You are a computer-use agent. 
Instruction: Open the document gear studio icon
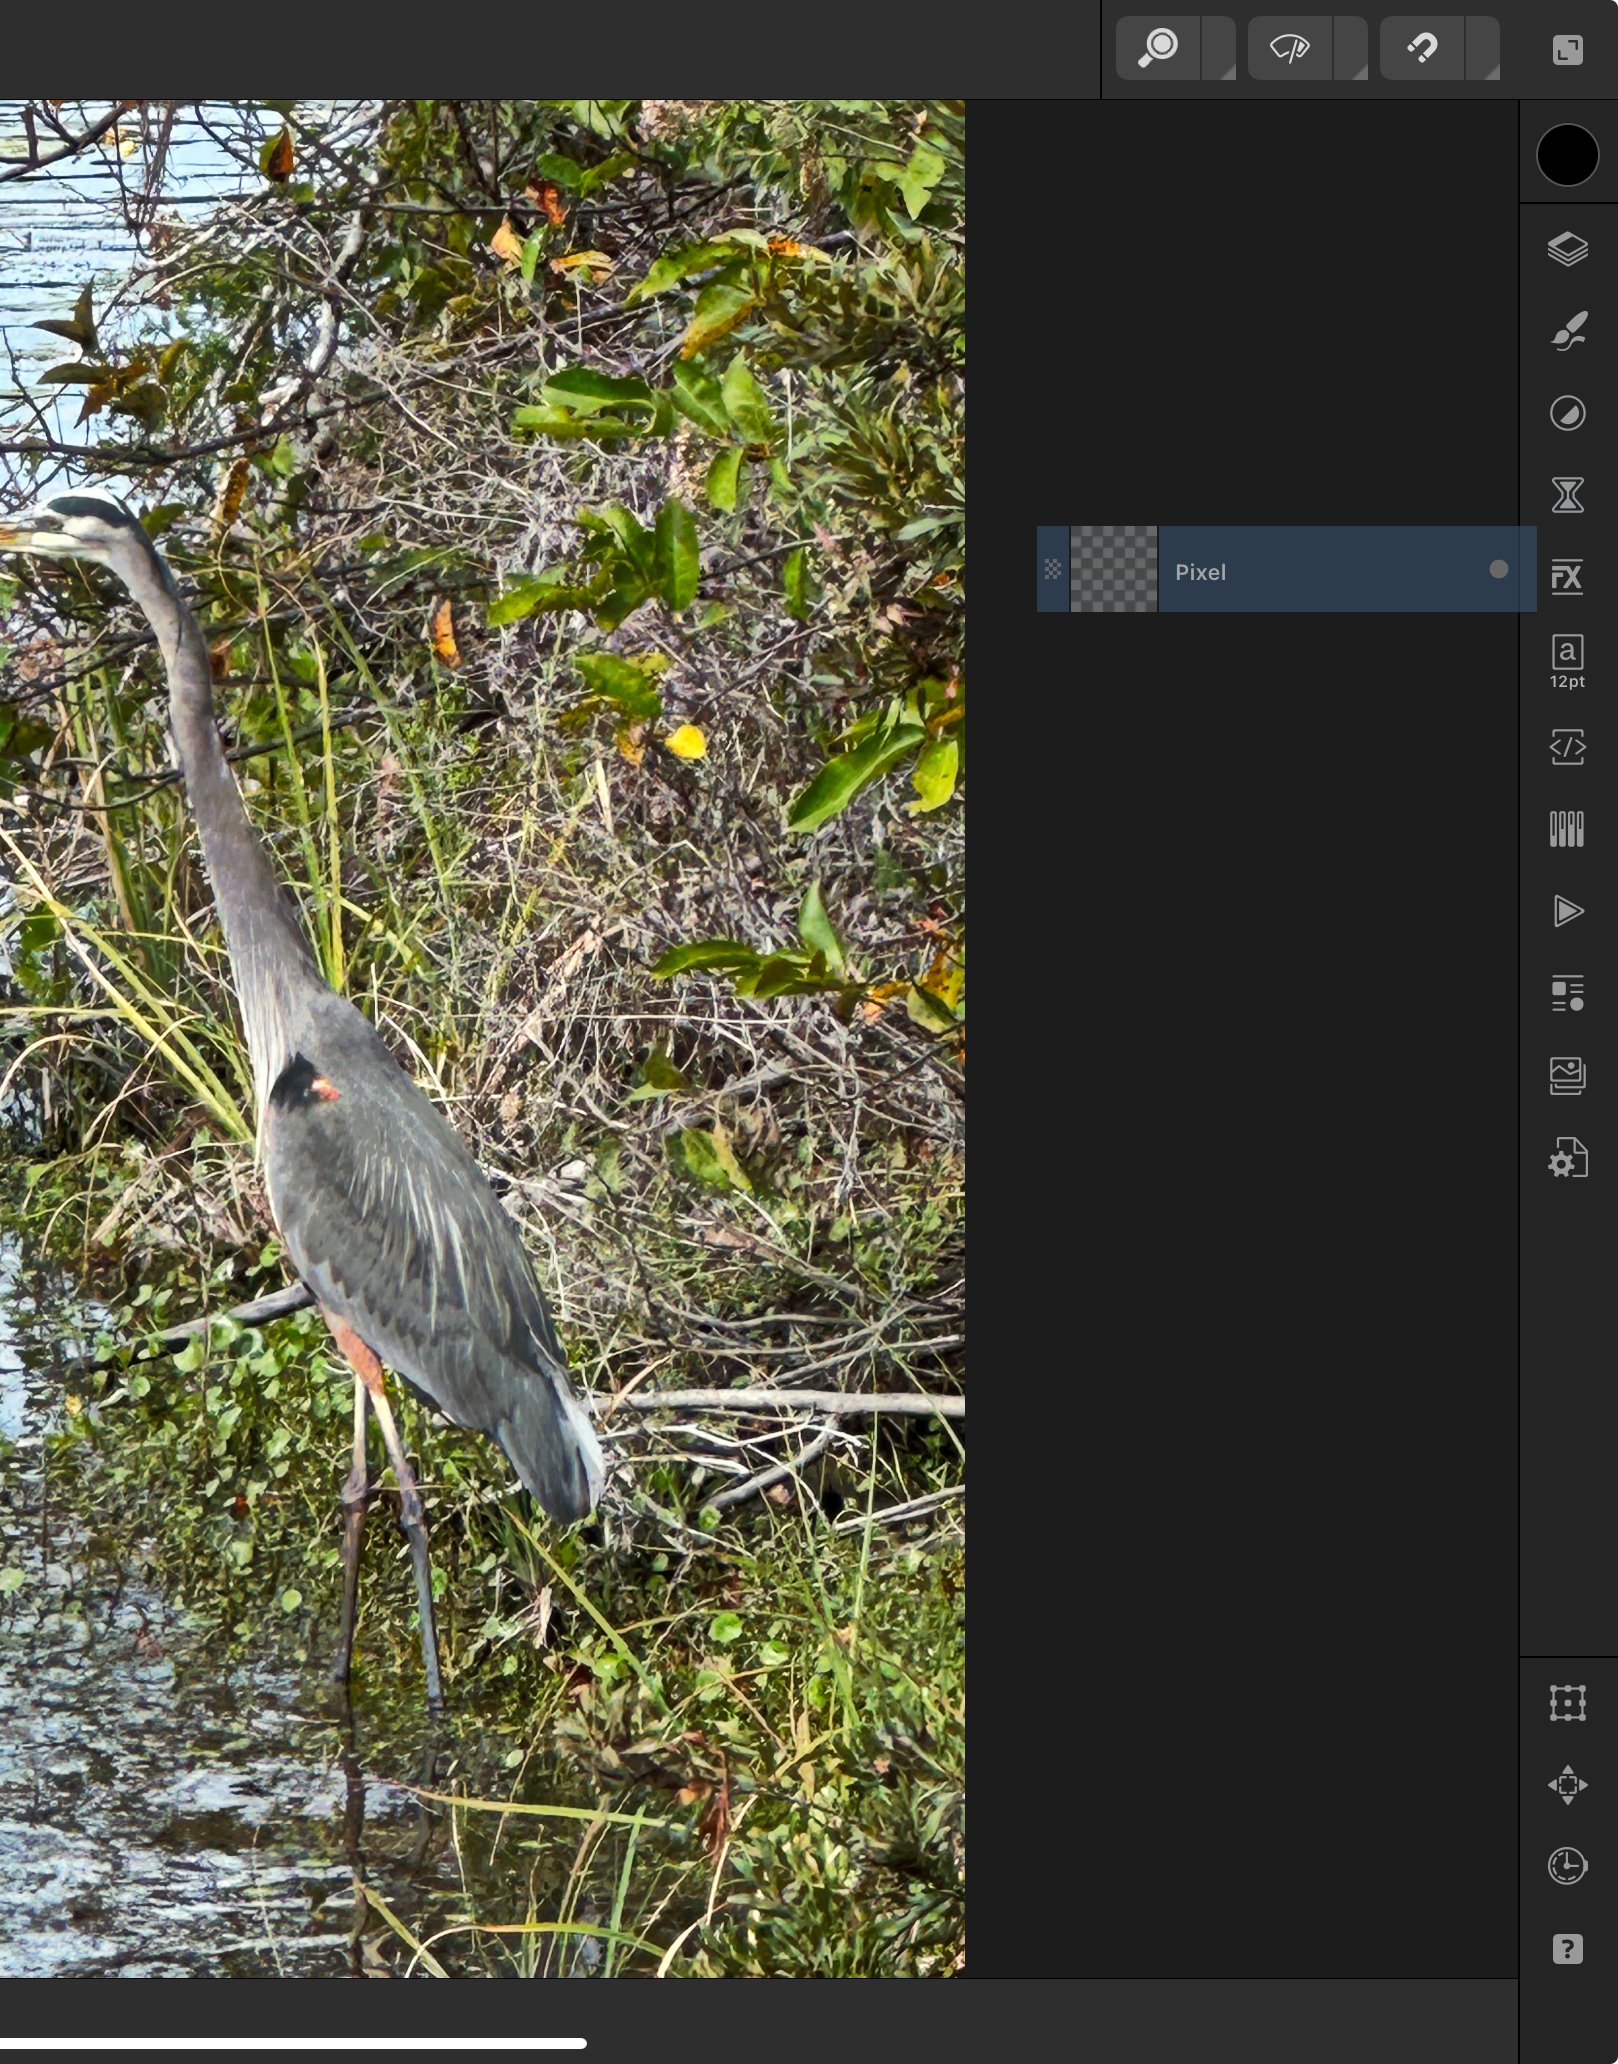[x=1567, y=1159]
